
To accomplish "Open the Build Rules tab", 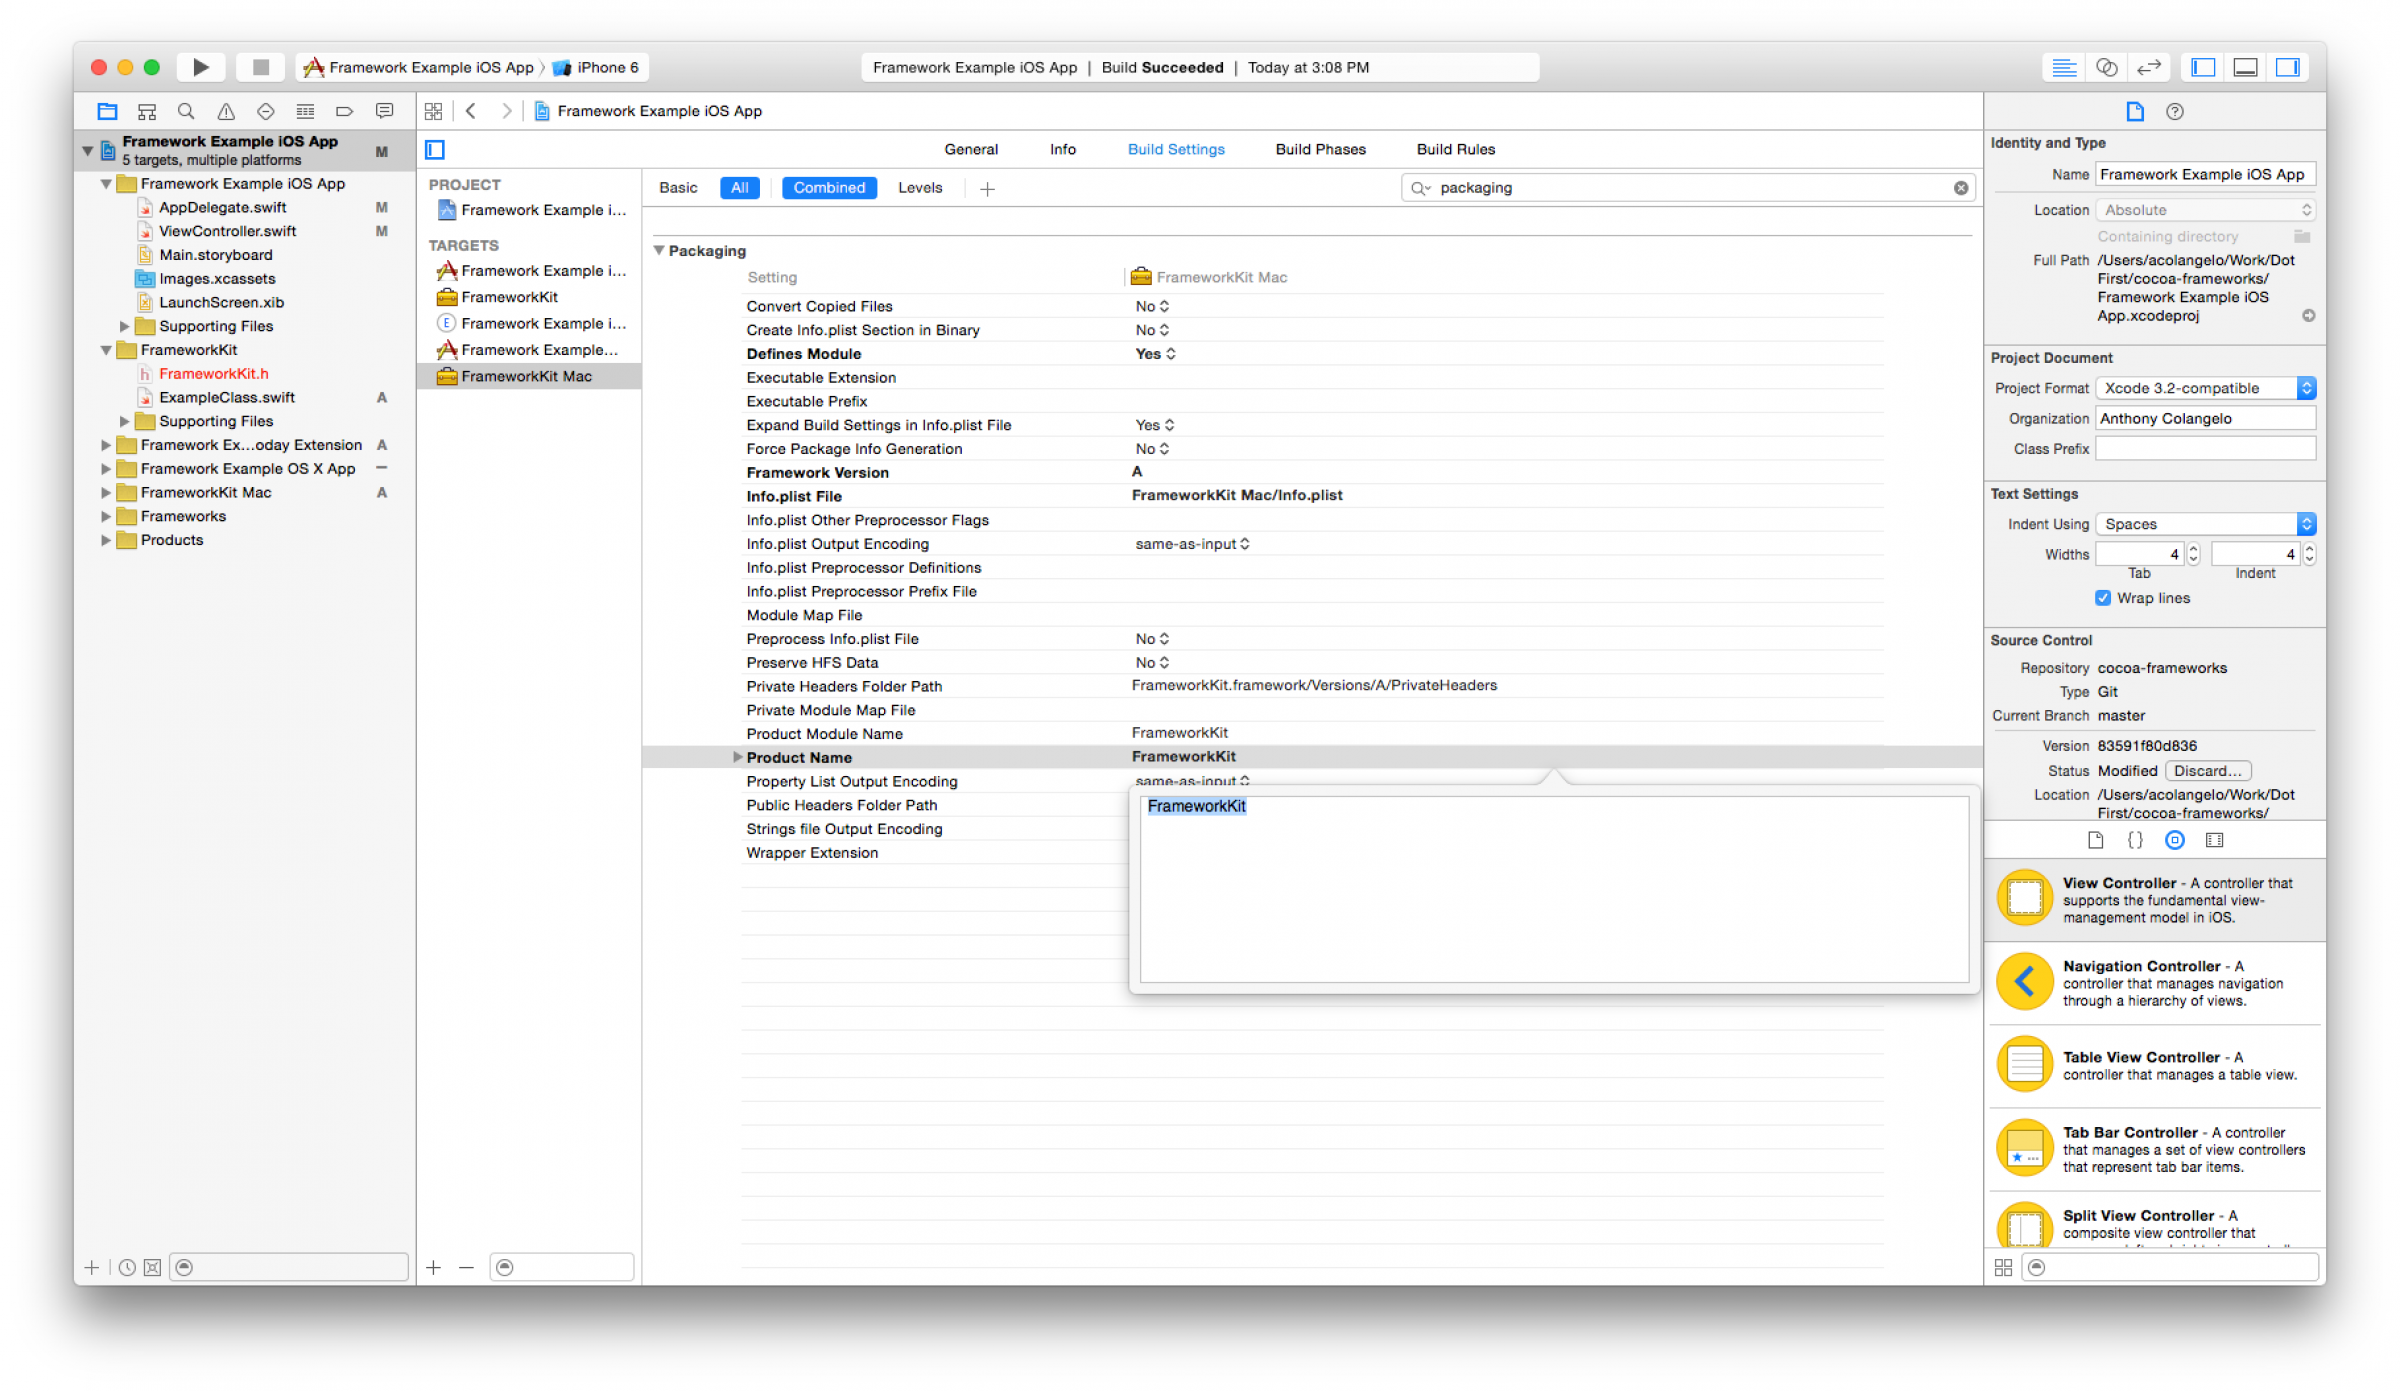I will pos(1456,149).
